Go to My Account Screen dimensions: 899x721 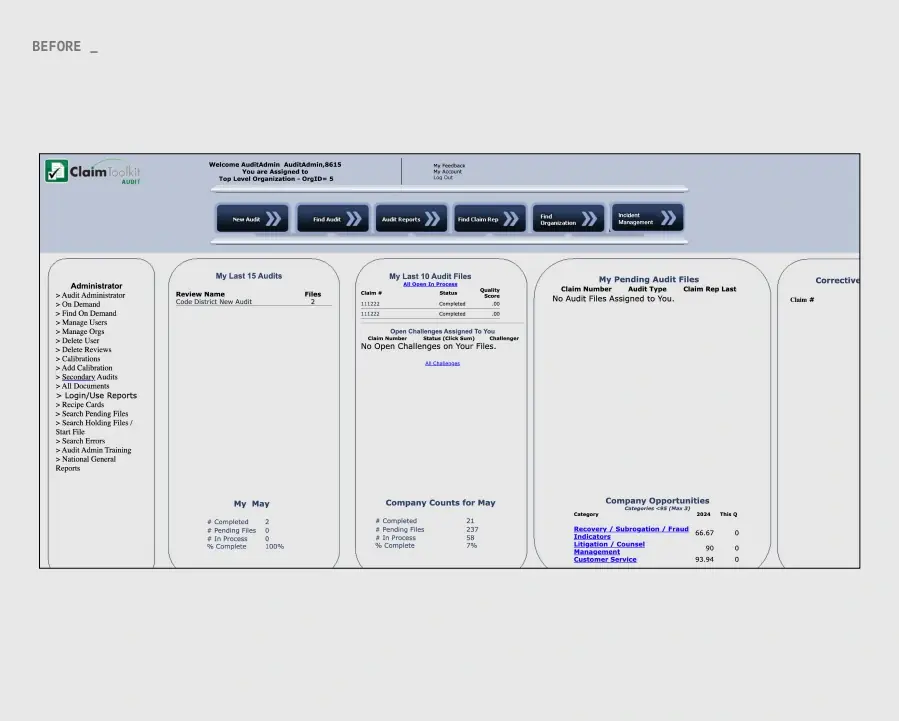(447, 171)
